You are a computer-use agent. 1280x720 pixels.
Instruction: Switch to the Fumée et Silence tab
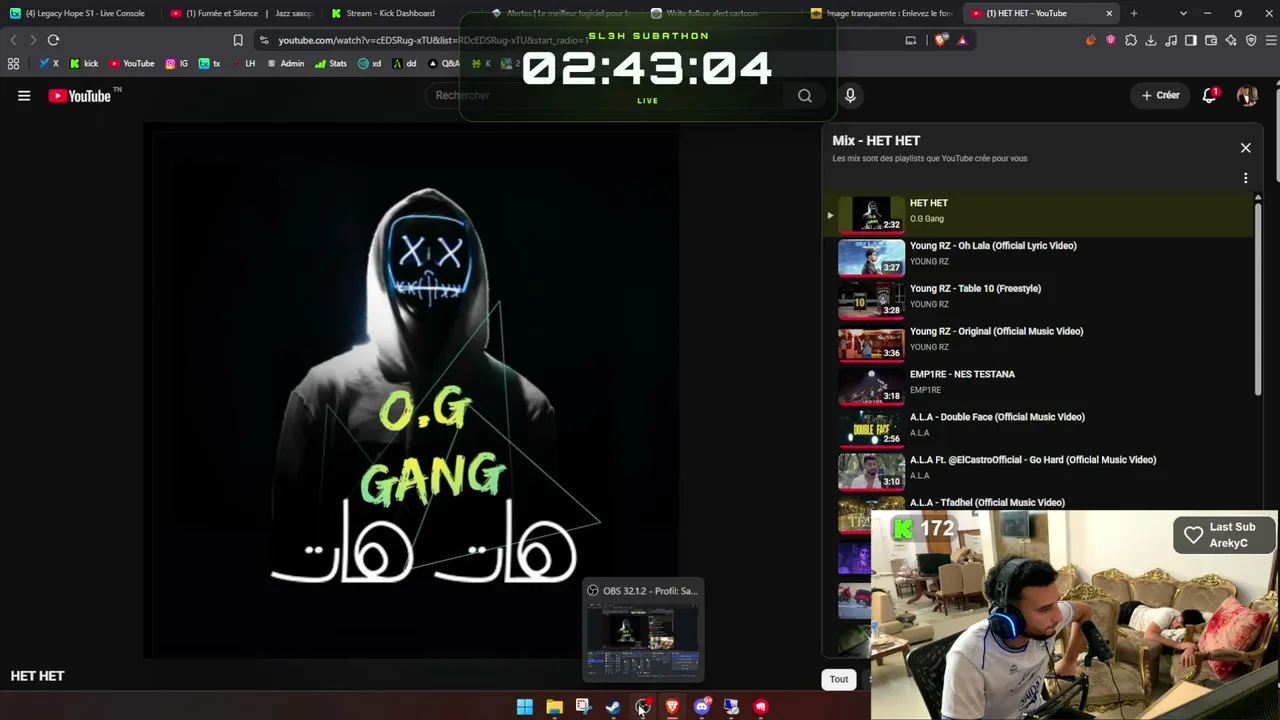(x=240, y=13)
